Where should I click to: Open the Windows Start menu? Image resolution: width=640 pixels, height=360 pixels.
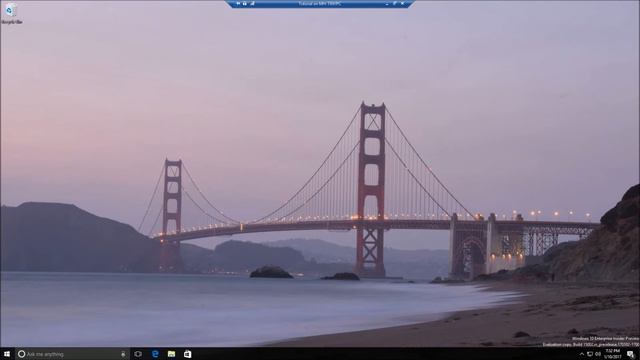point(7,354)
